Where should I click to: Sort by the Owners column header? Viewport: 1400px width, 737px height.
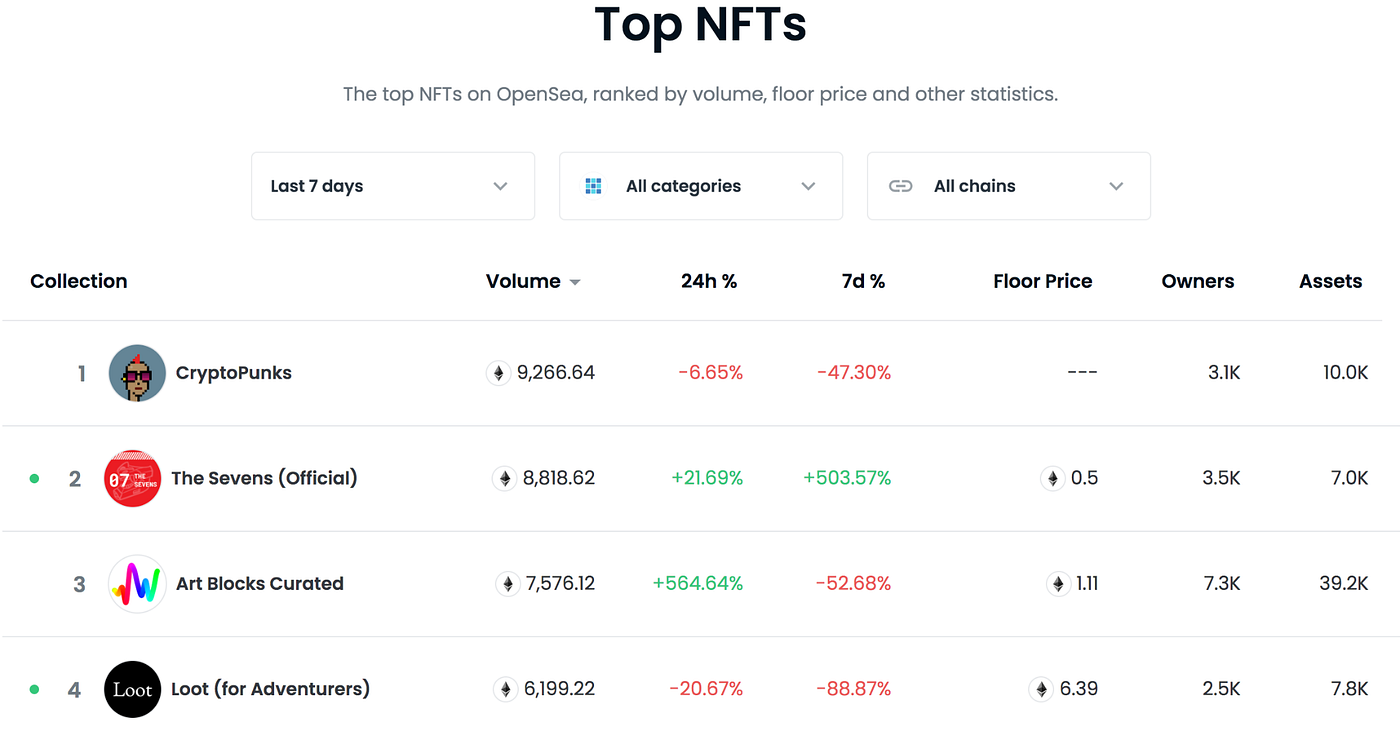[1198, 282]
